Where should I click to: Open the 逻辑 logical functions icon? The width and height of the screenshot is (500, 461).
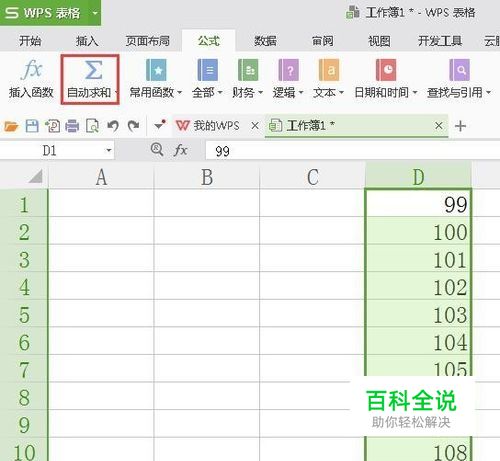[289, 70]
